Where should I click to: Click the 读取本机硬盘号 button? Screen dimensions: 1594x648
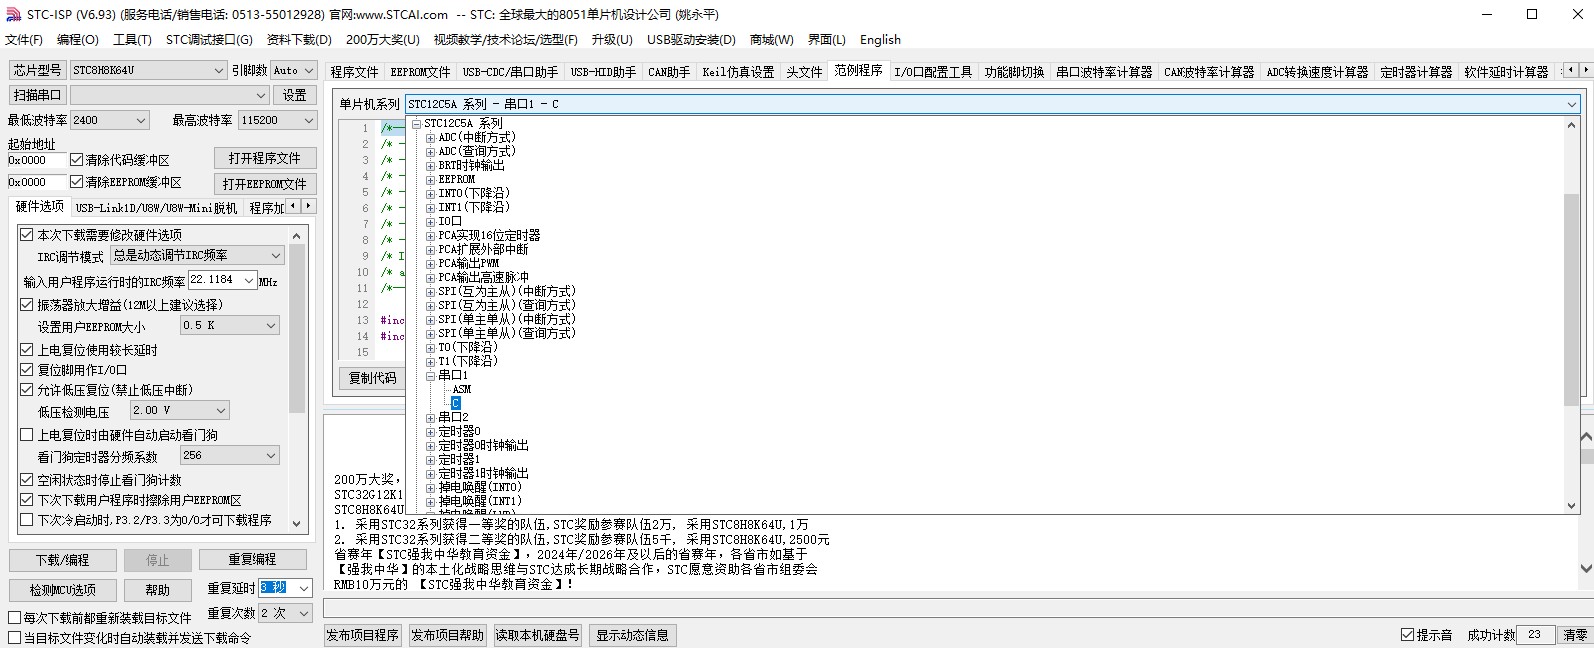[x=538, y=635]
